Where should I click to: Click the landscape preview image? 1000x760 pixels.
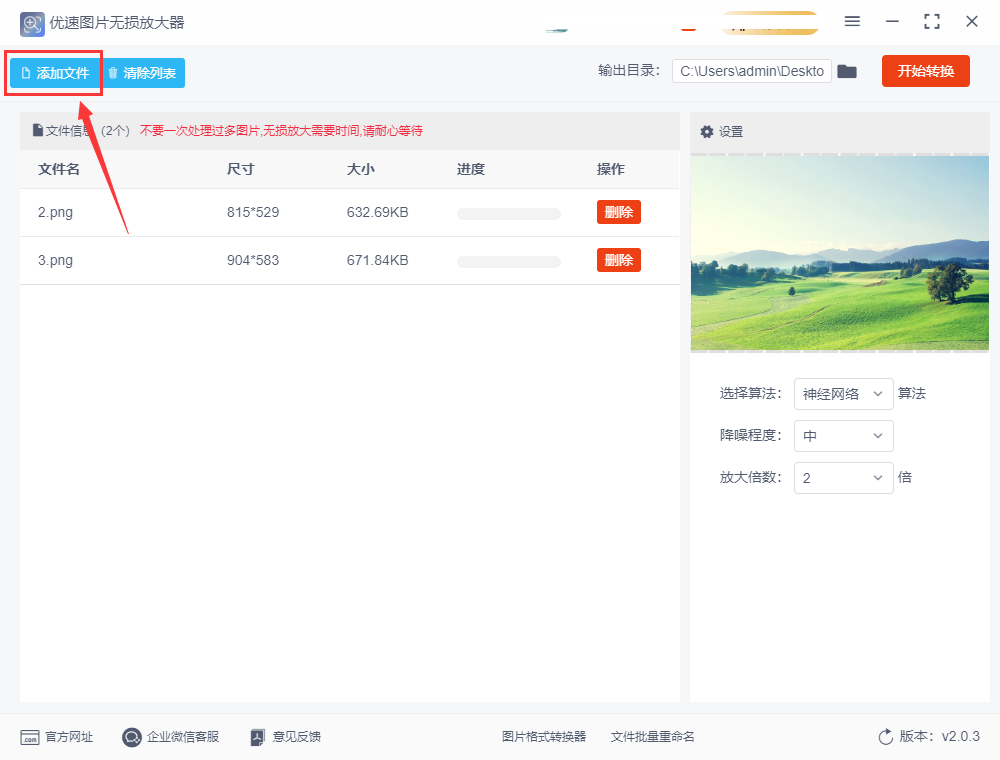(x=839, y=253)
